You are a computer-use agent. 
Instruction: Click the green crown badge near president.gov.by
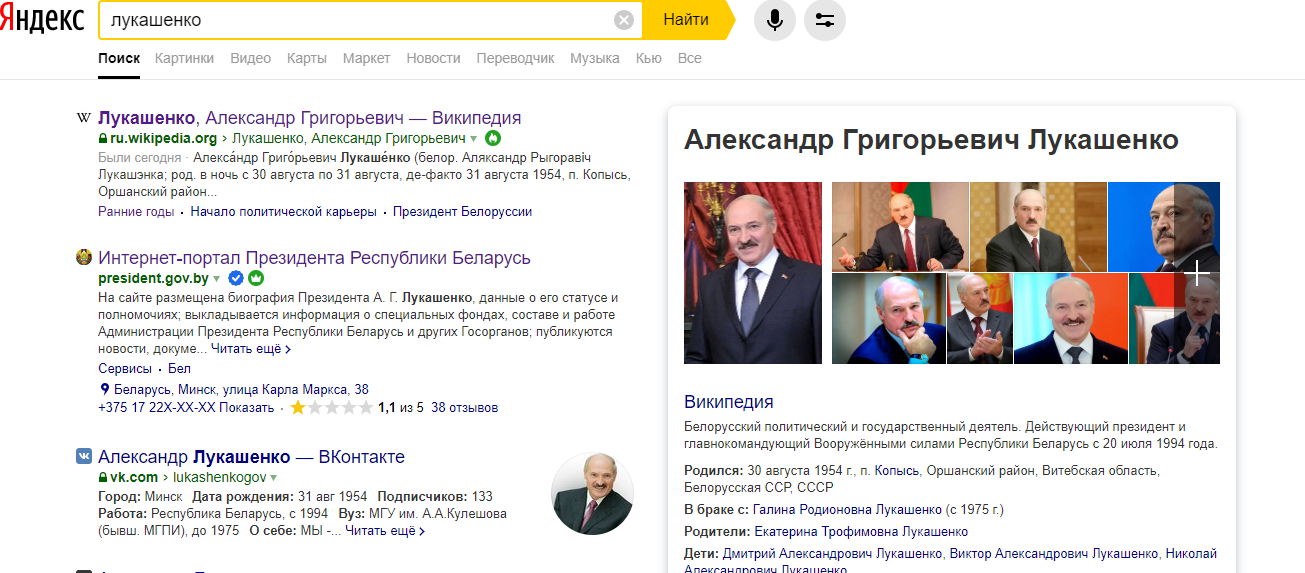pos(255,278)
